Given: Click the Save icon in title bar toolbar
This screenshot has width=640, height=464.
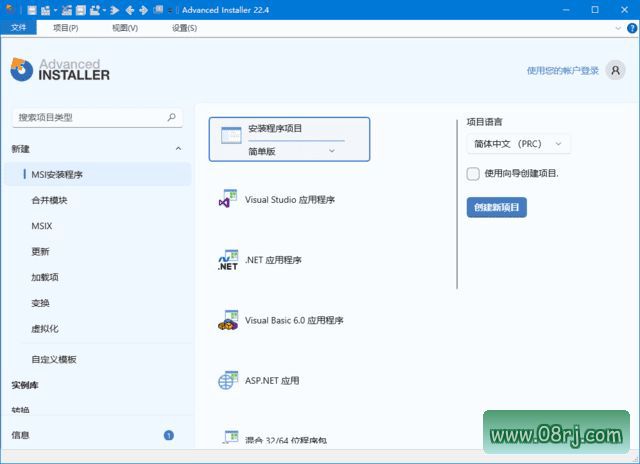Looking at the screenshot, I should click(32, 10).
